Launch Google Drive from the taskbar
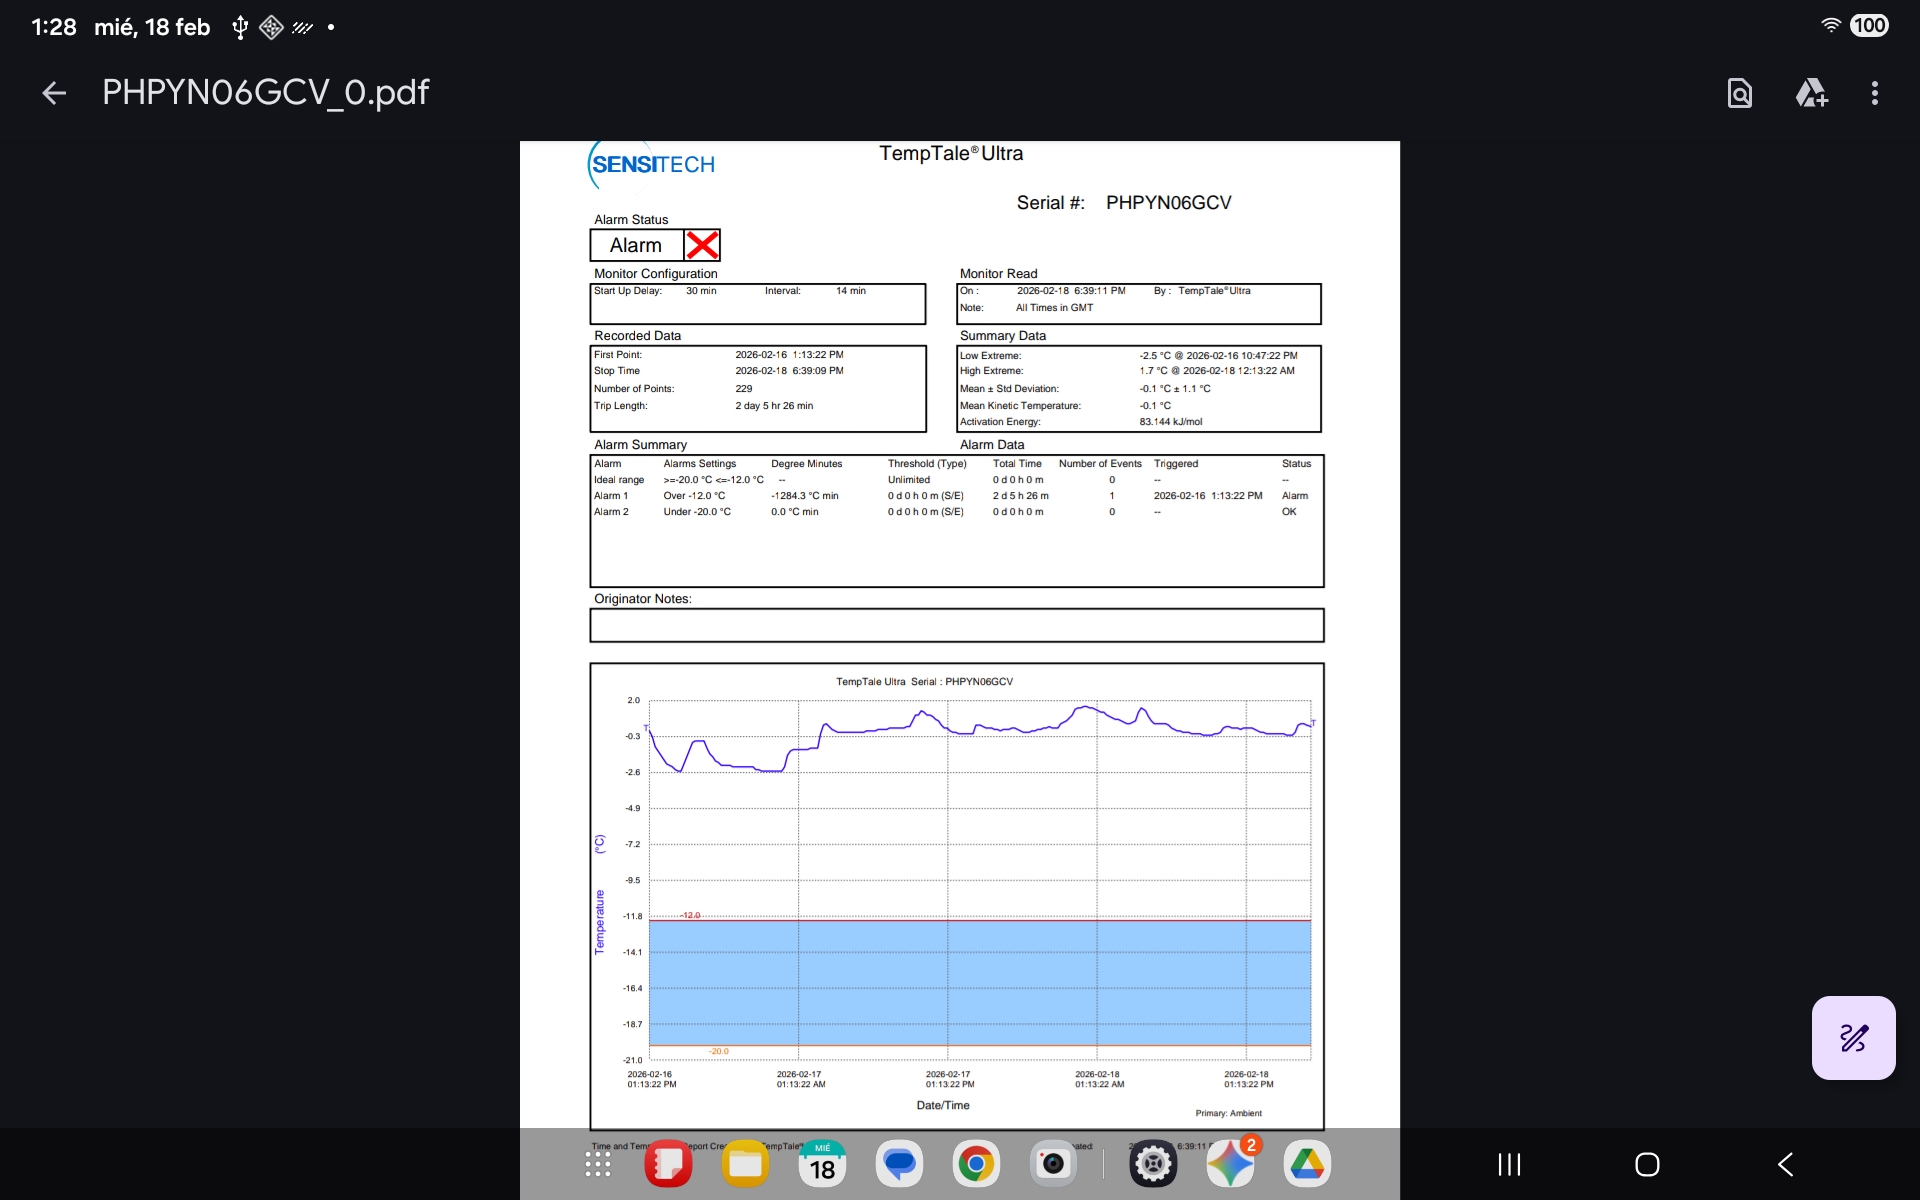 pos(1307,1164)
